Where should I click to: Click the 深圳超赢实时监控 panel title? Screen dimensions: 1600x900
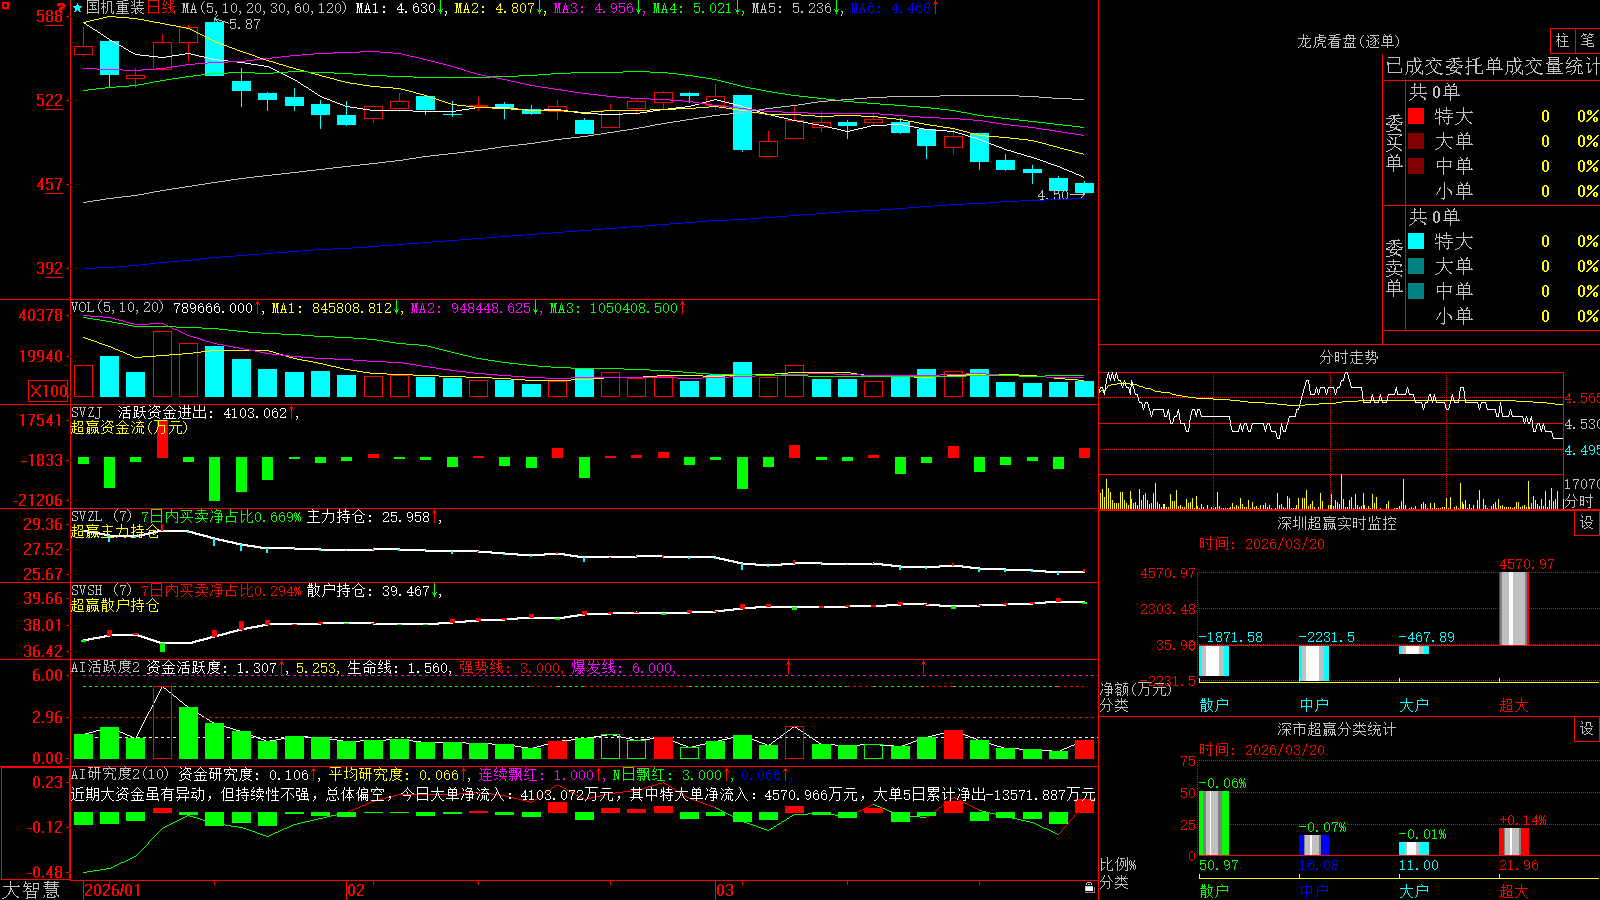tap(1337, 523)
